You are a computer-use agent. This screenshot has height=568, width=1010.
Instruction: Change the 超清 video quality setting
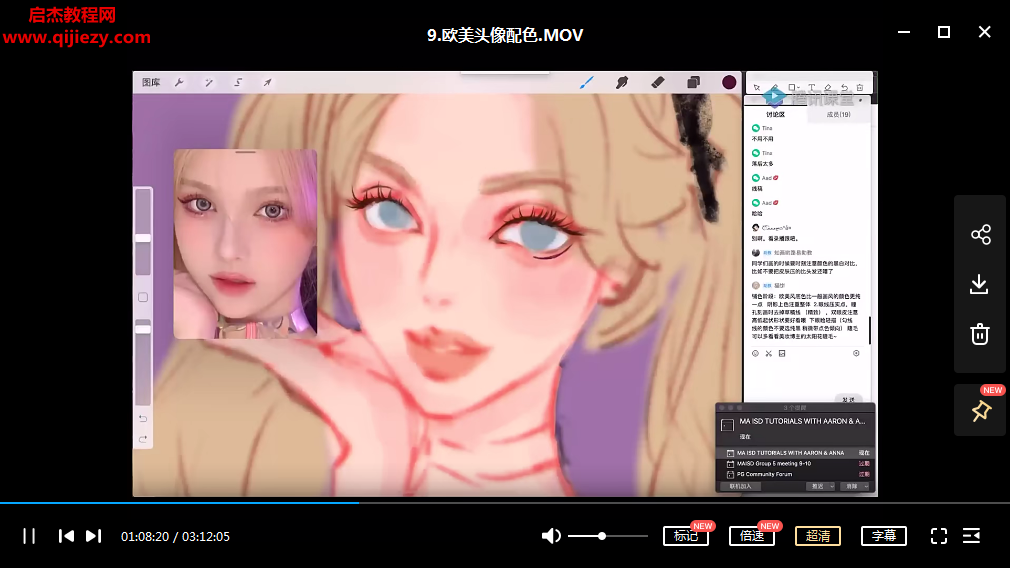(x=818, y=536)
